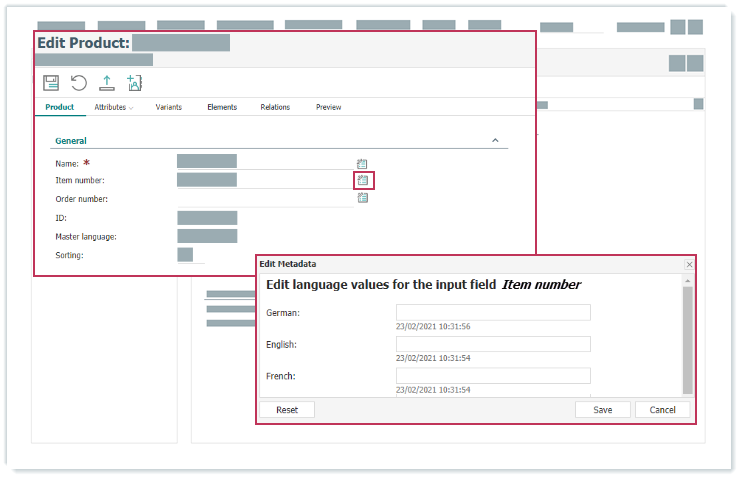The width and height of the screenshot is (741, 479).
Task: Collapse the General section chevron
Action: [x=495, y=141]
